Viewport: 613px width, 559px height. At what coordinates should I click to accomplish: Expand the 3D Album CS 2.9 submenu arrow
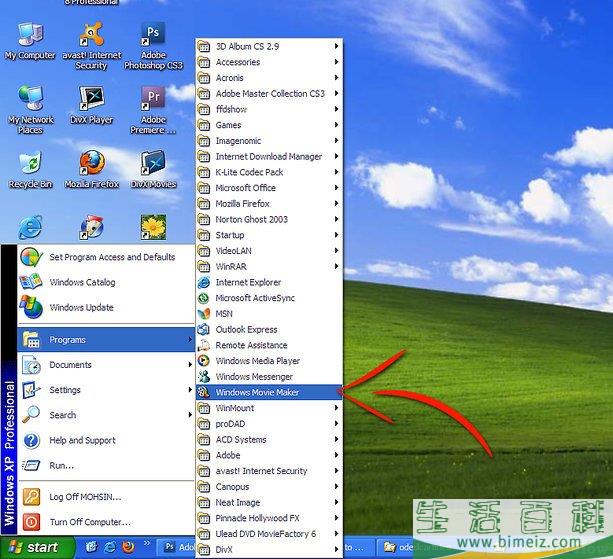click(x=336, y=46)
